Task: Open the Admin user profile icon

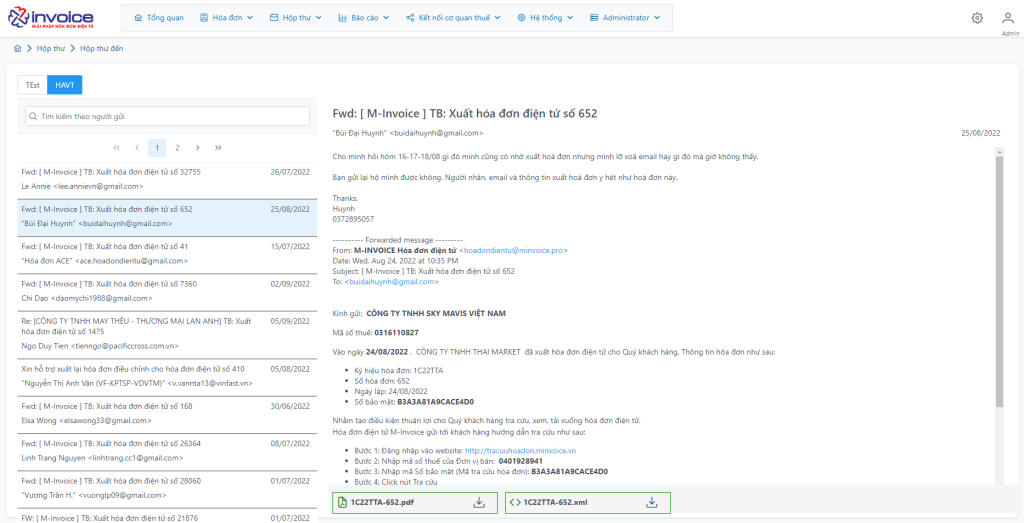Action: pos(1010,18)
